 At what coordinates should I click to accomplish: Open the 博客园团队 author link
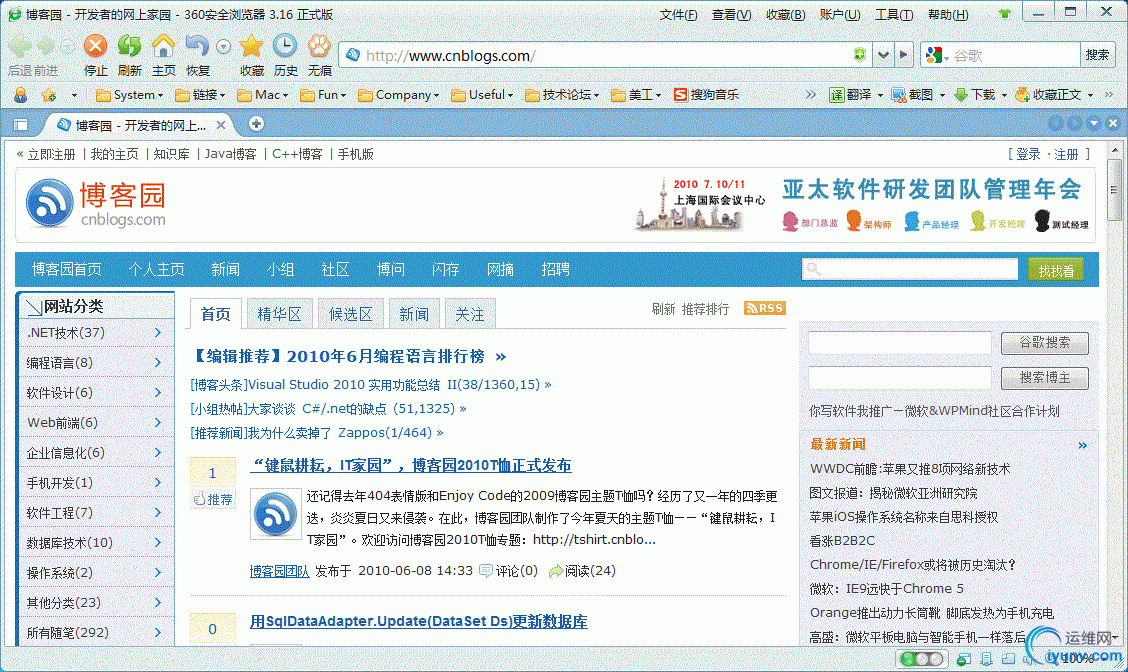[279, 571]
